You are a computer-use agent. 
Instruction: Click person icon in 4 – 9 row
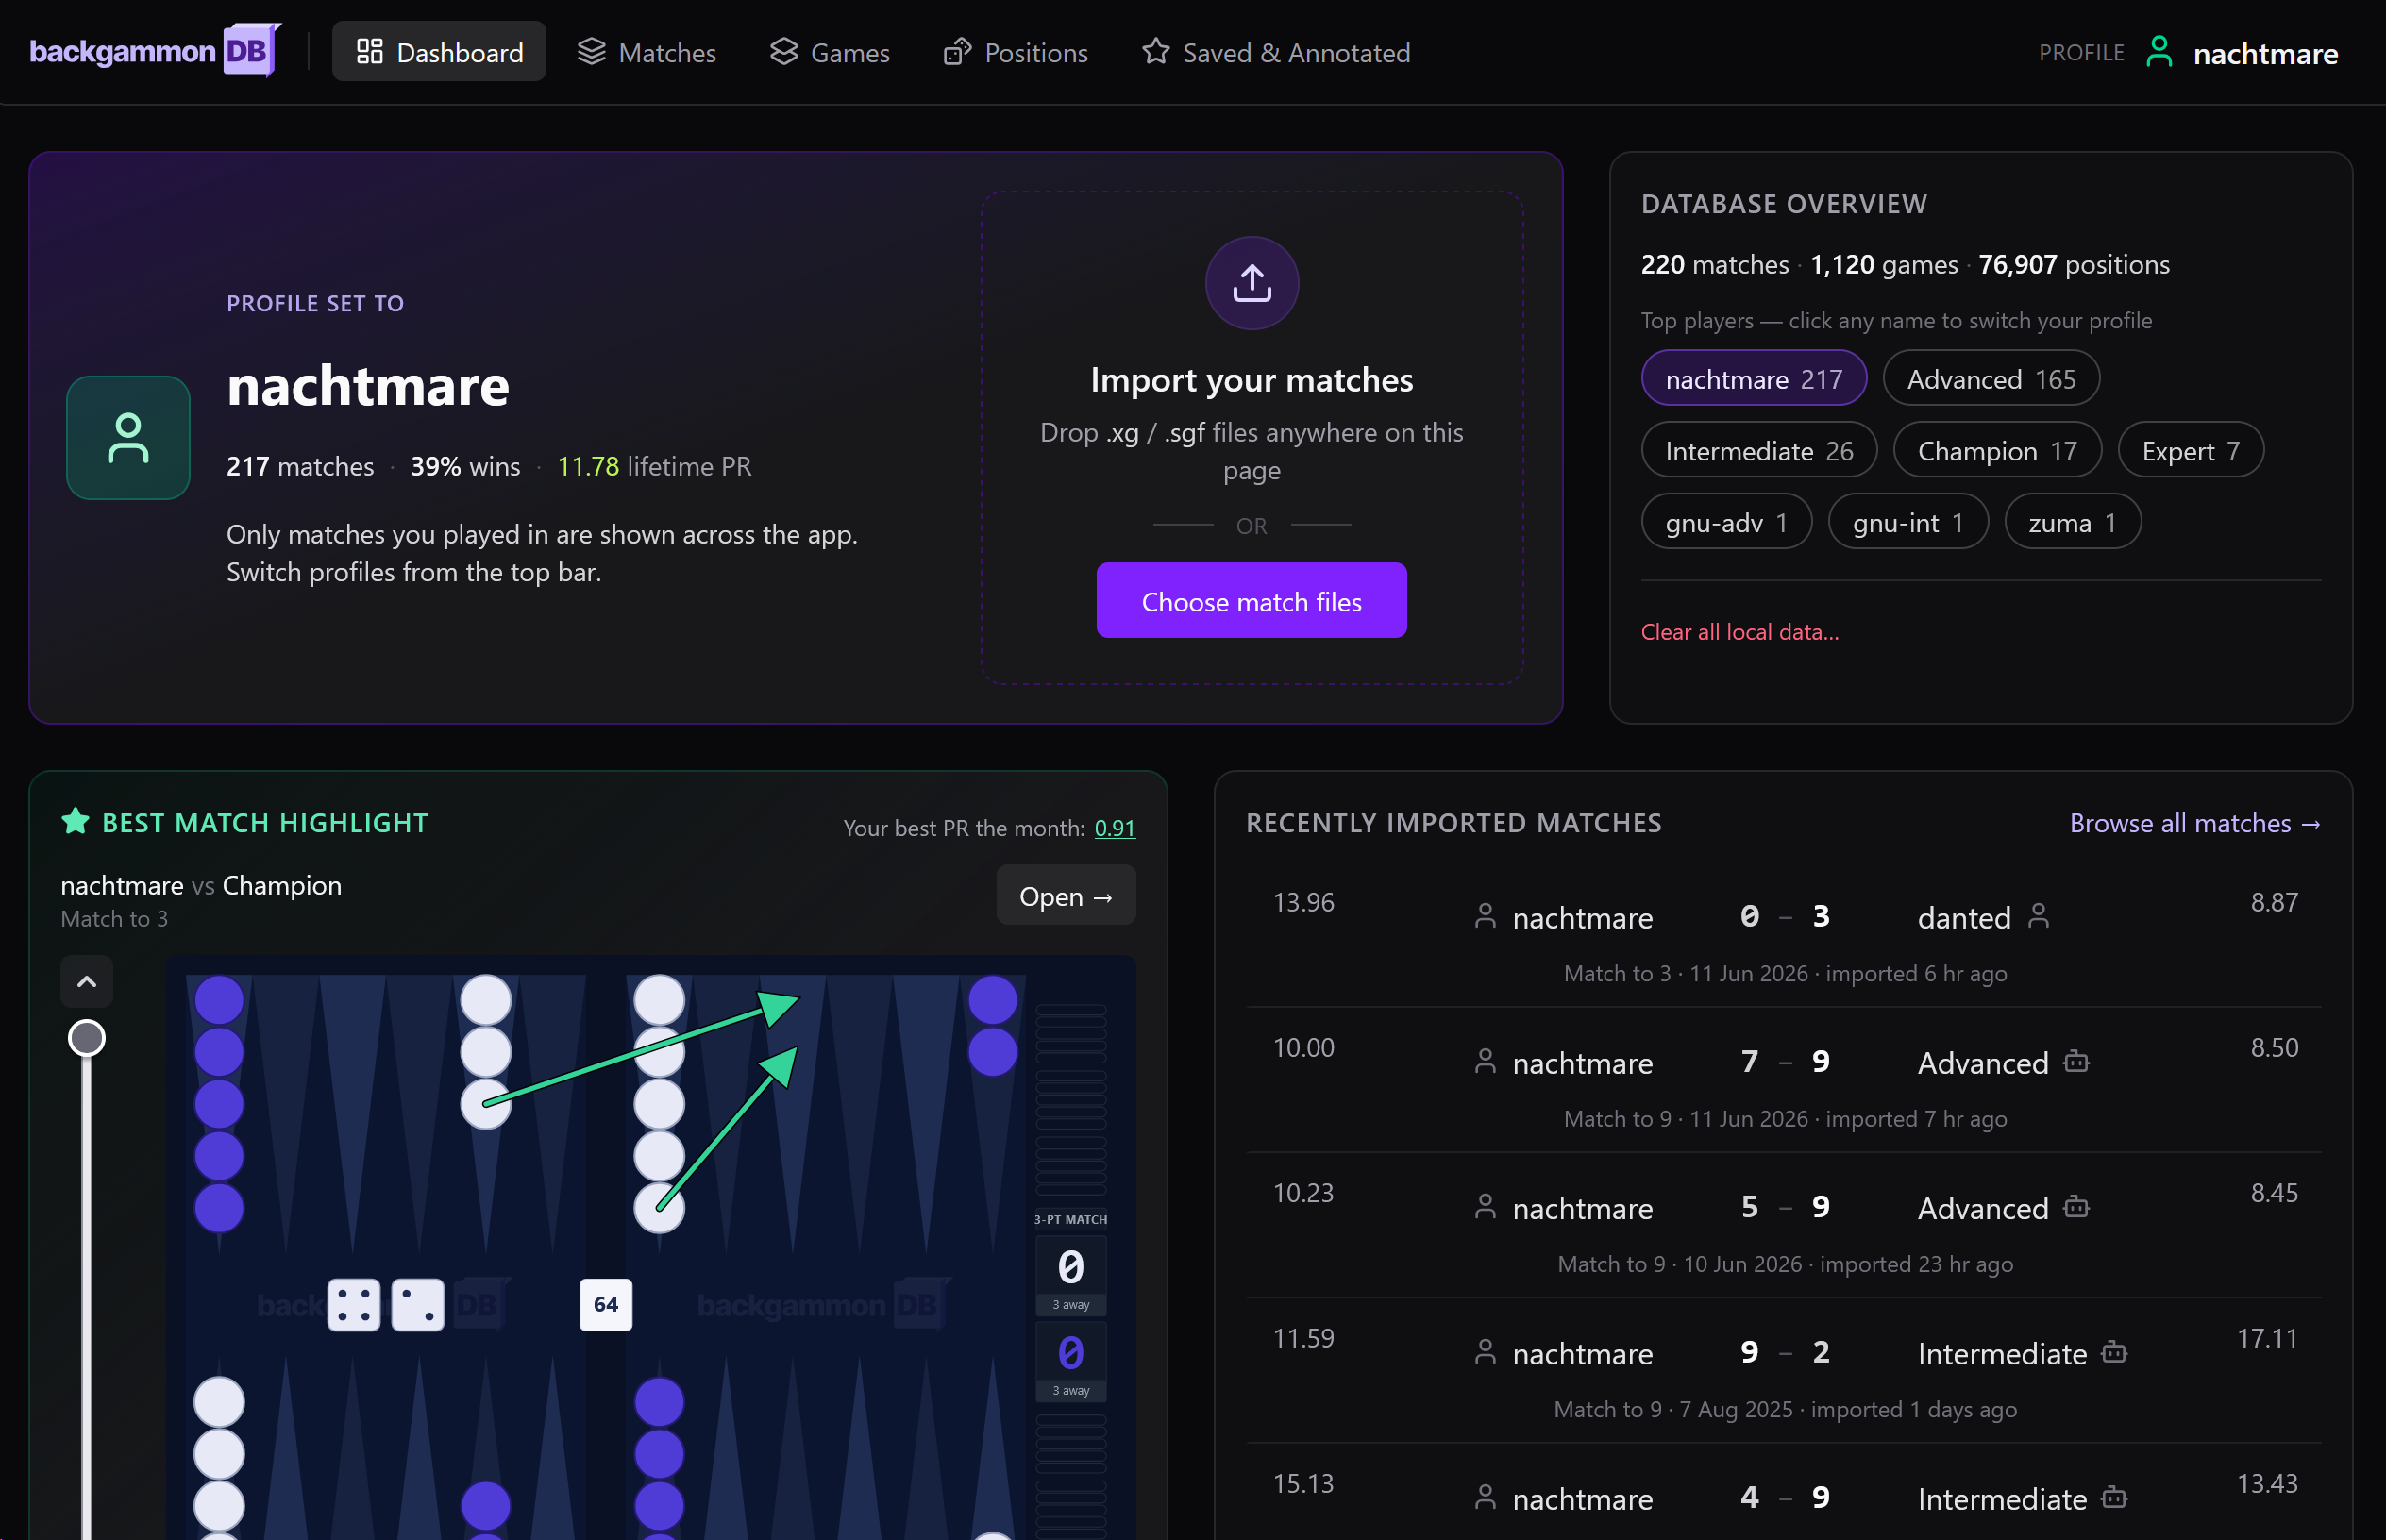[x=1485, y=1496]
